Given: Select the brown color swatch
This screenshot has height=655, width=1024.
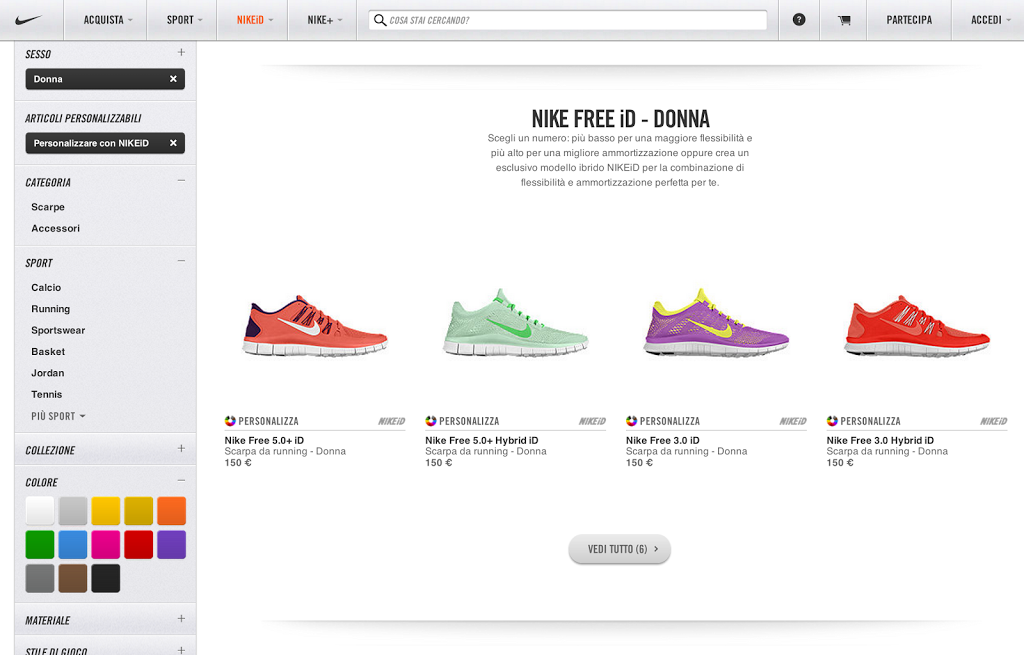Looking at the screenshot, I should [x=73, y=579].
